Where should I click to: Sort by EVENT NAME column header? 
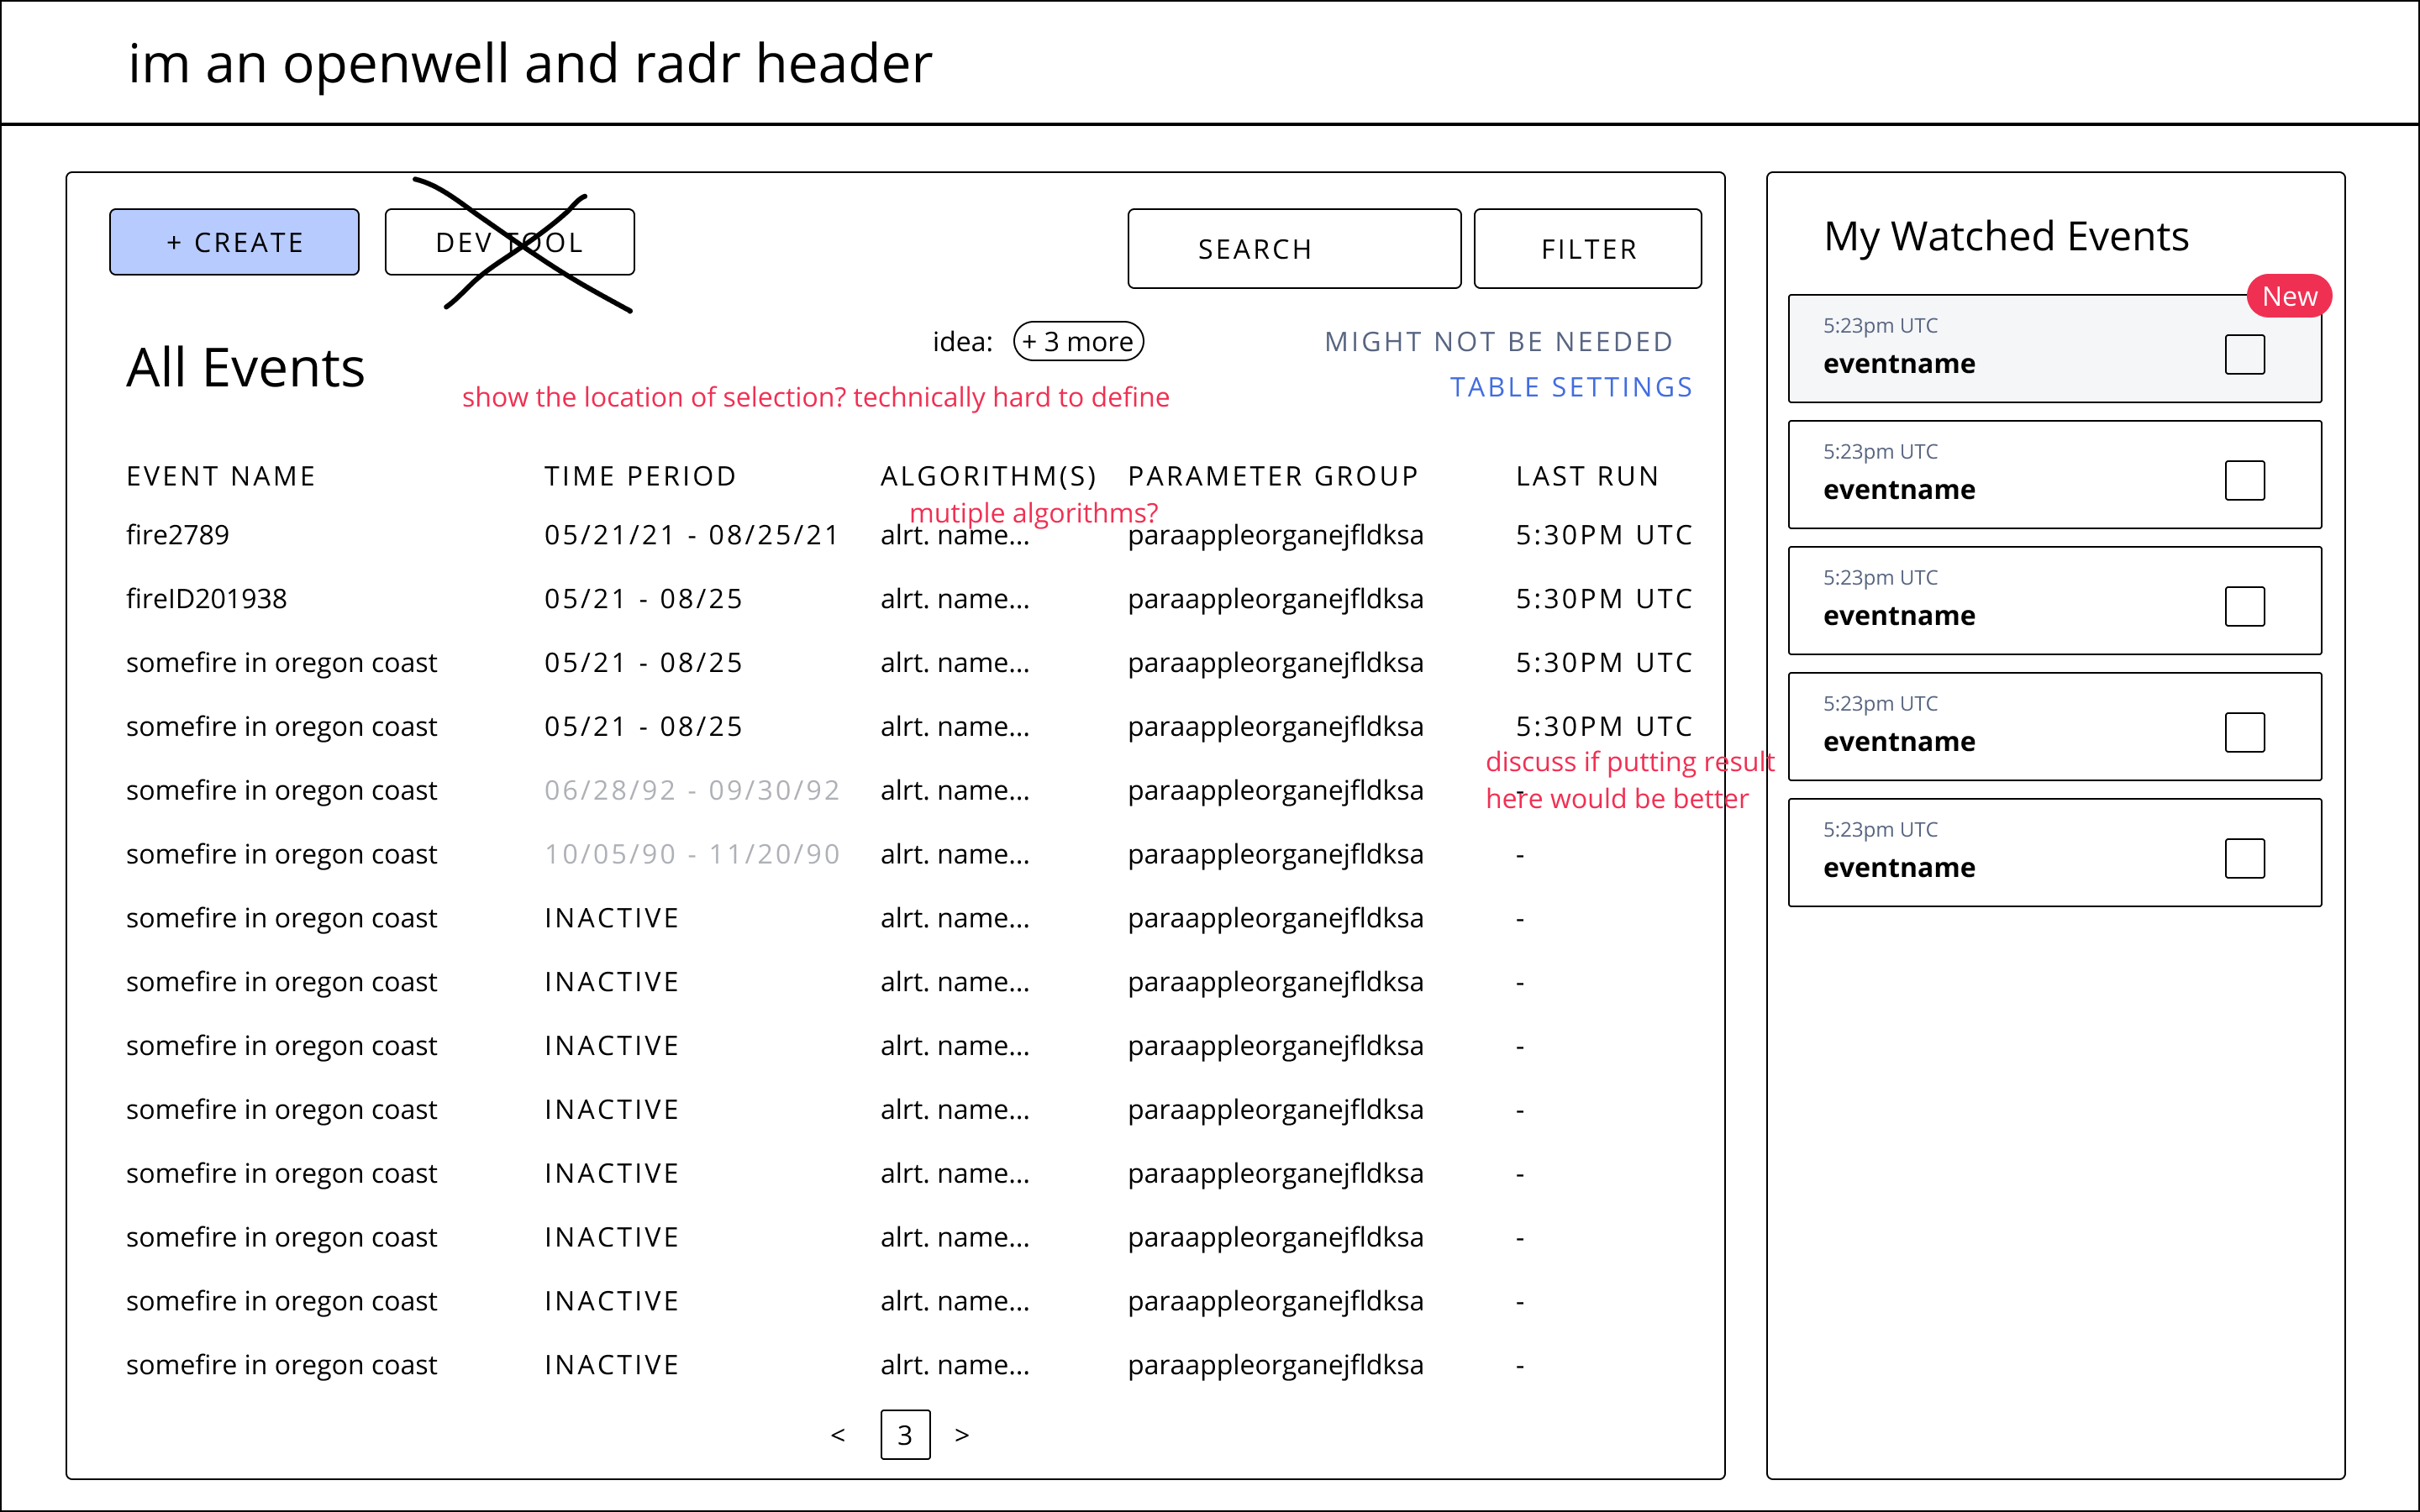tap(221, 476)
